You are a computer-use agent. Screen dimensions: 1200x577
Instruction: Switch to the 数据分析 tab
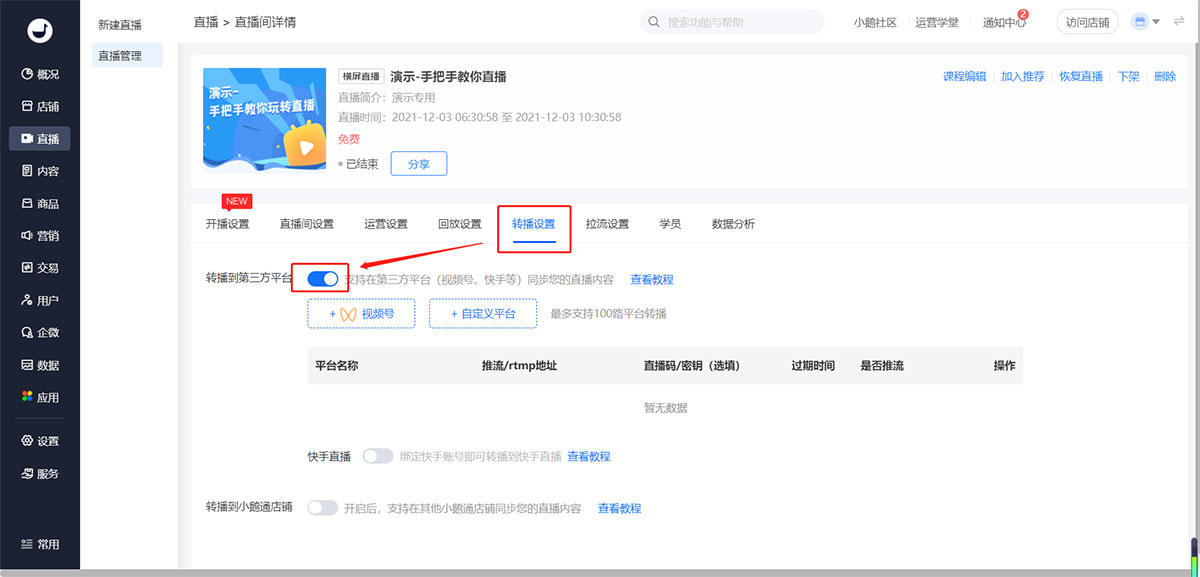(x=733, y=224)
